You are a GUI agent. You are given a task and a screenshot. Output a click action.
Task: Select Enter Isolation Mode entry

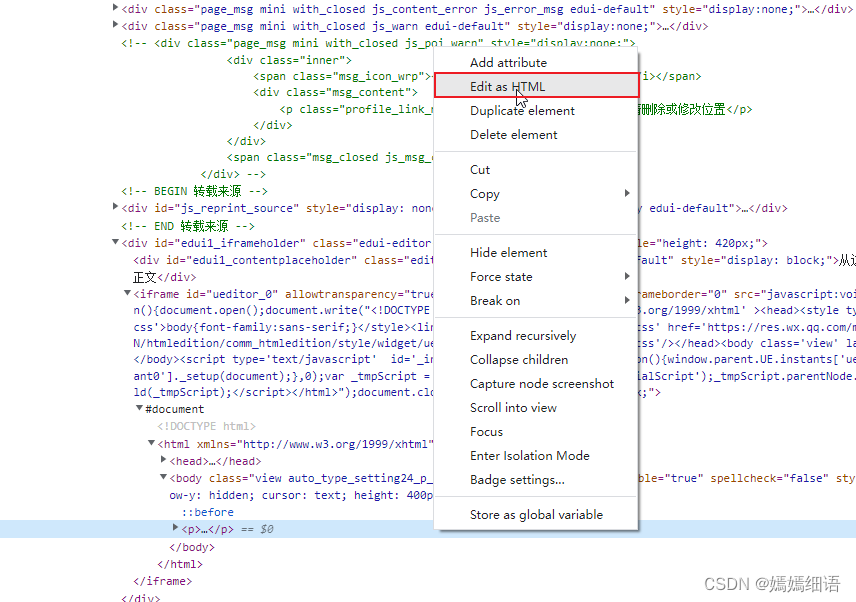click(536, 456)
